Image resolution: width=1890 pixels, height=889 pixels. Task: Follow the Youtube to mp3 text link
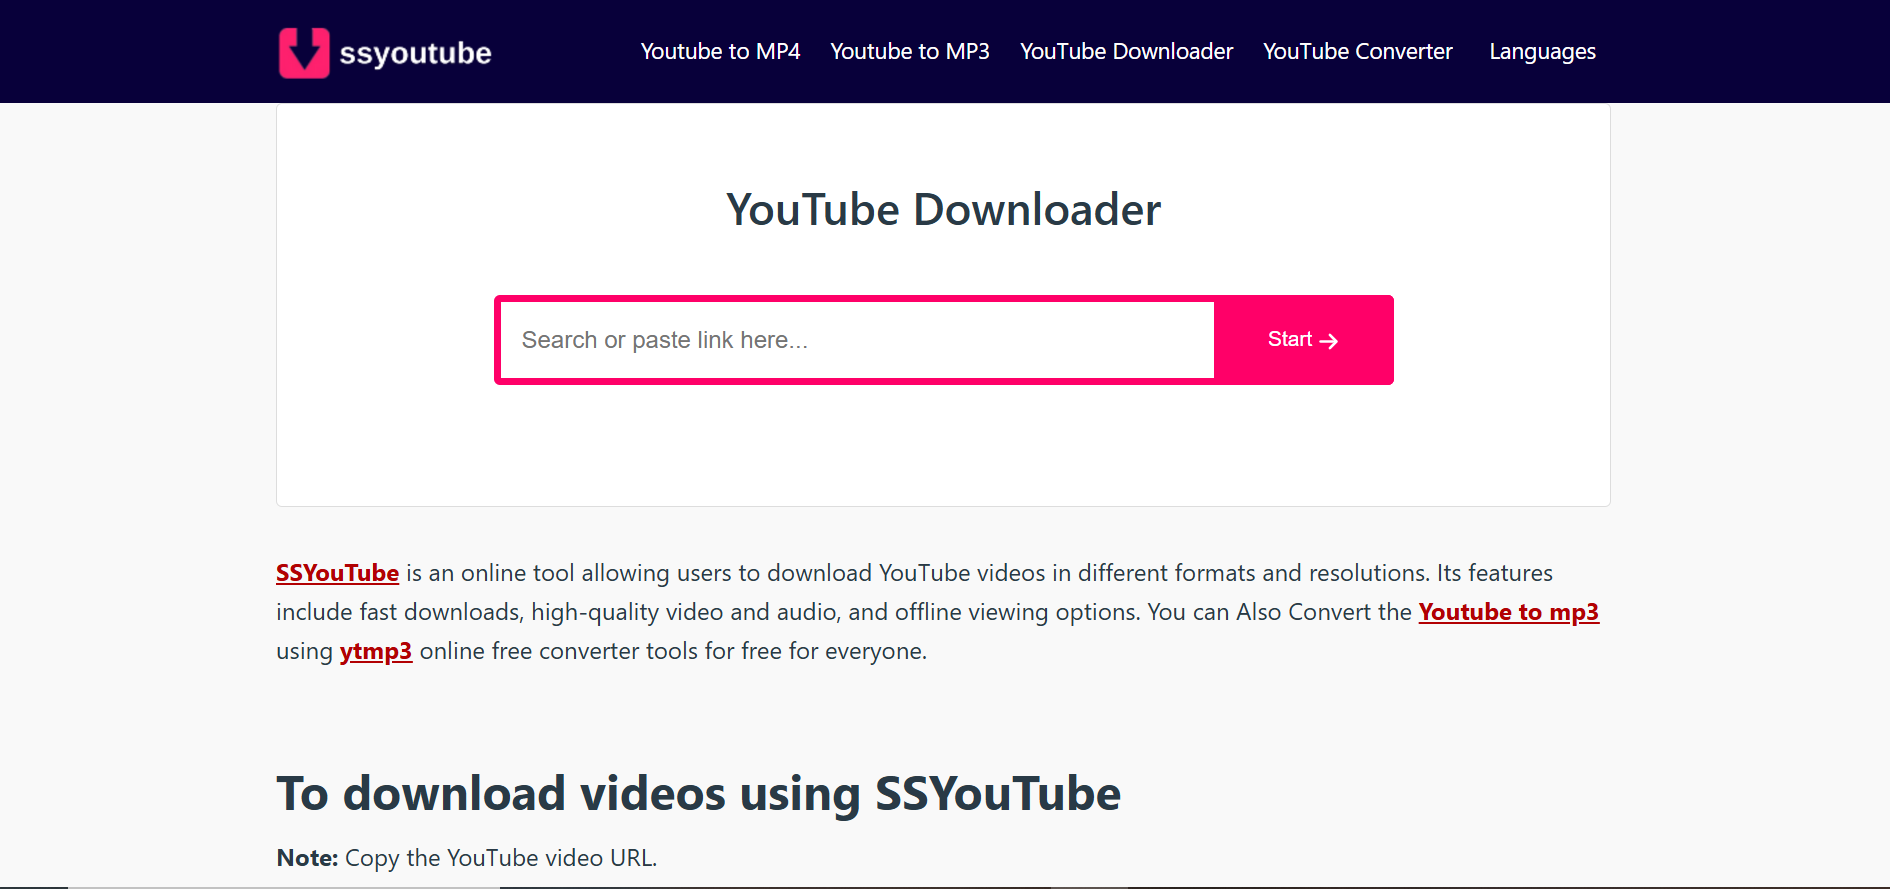click(x=1508, y=612)
